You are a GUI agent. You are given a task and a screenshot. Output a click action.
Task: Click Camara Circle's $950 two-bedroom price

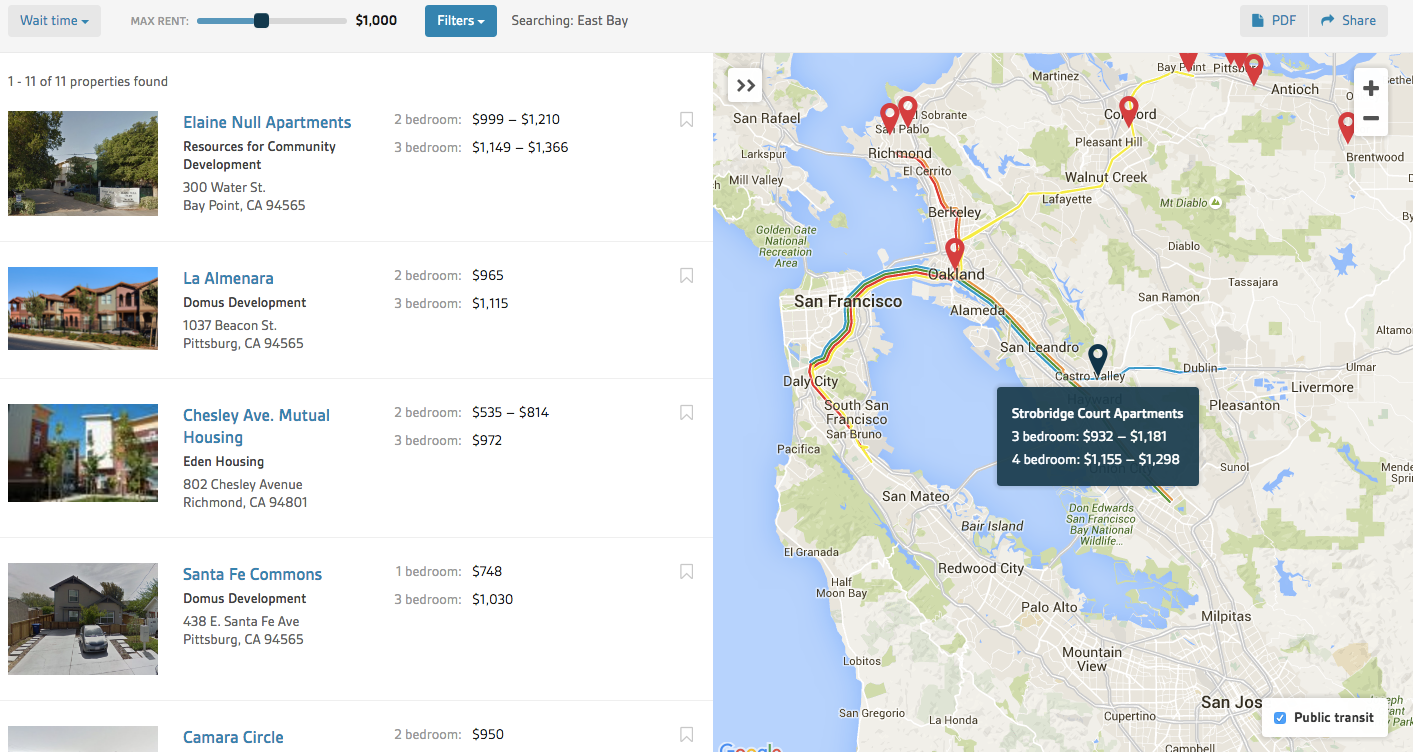coord(488,735)
